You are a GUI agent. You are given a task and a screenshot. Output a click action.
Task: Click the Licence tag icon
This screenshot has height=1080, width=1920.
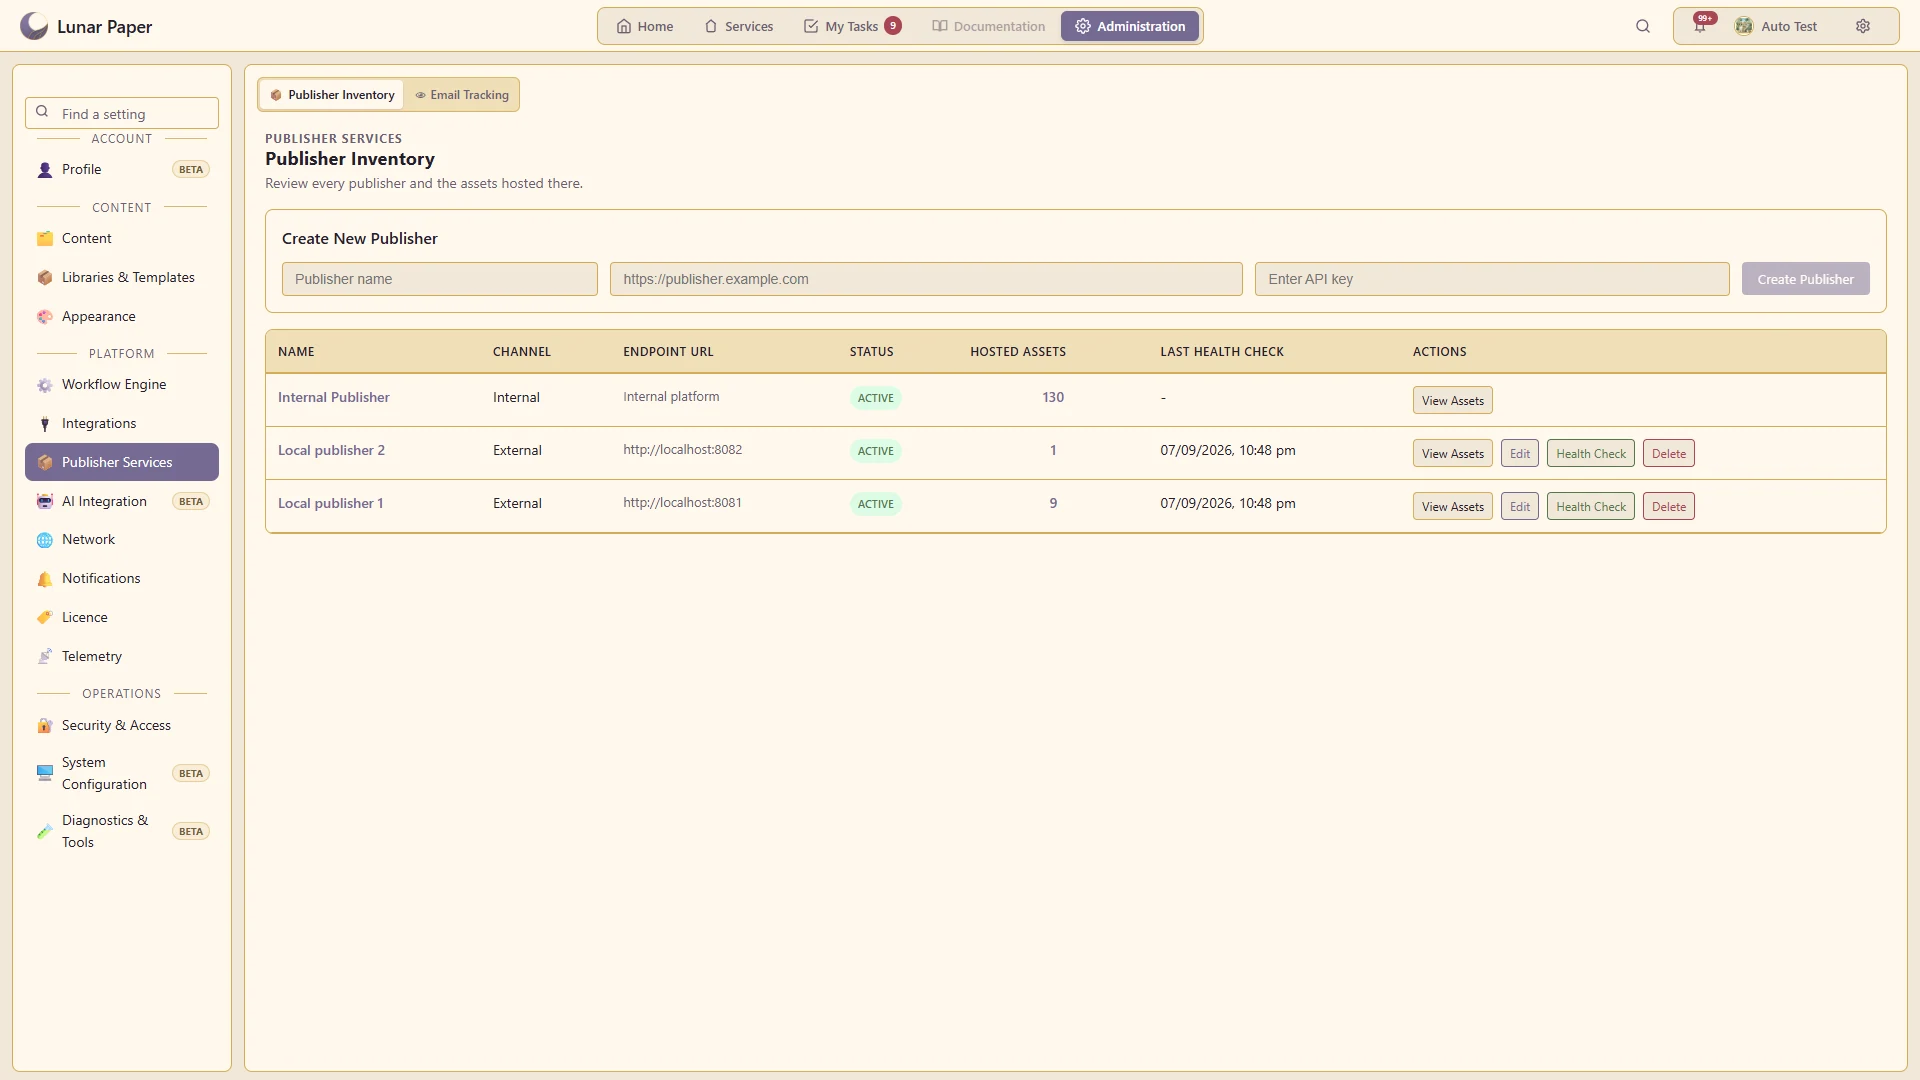coord(45,618)
